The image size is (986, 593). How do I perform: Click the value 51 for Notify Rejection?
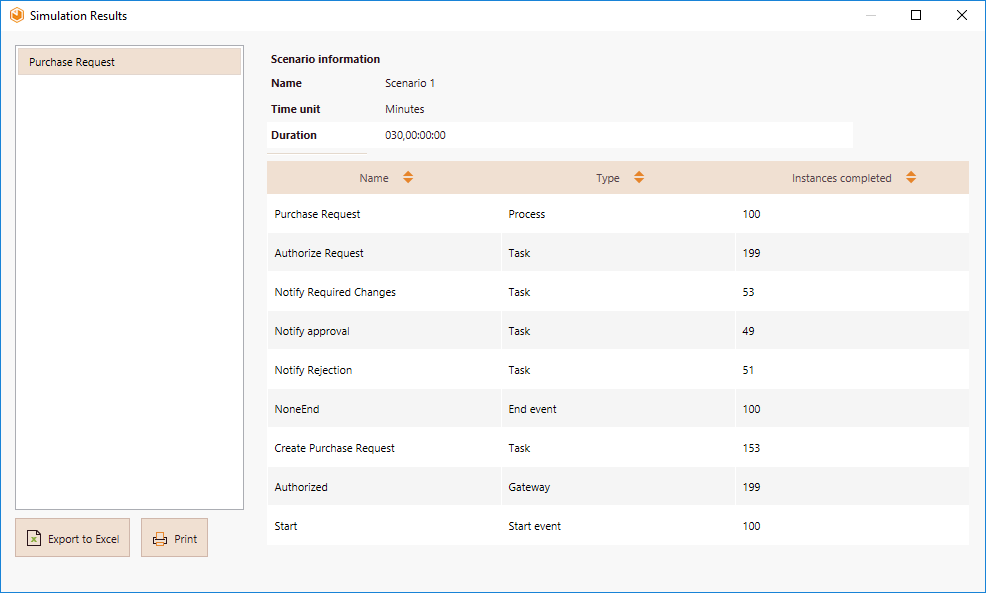(748, 370)
